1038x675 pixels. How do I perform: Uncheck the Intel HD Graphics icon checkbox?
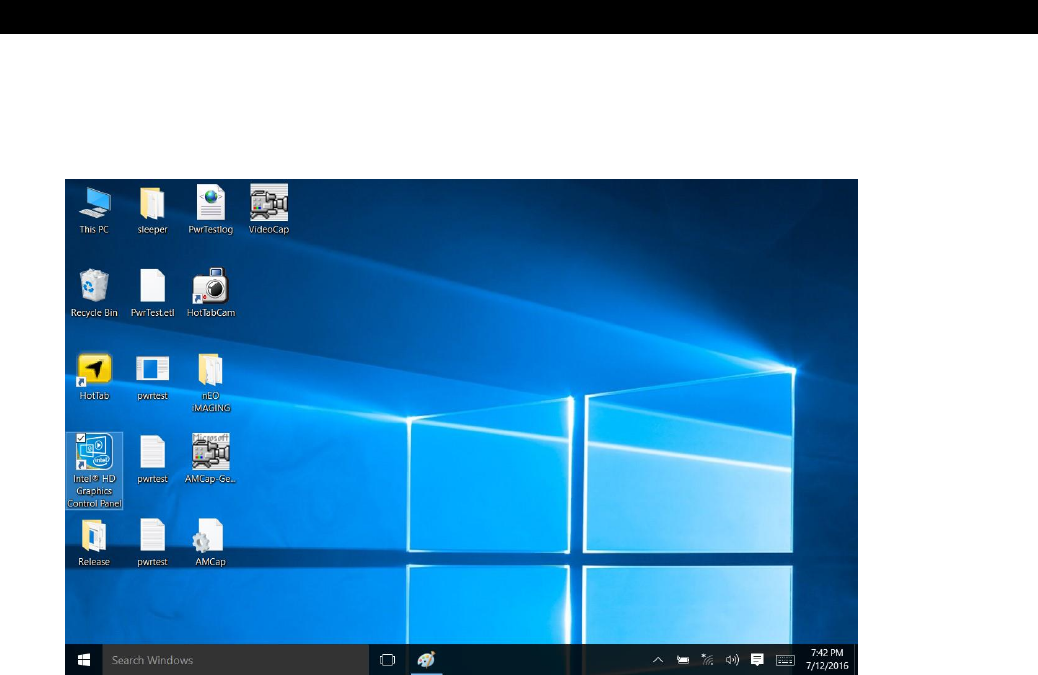tap(81, 439)
